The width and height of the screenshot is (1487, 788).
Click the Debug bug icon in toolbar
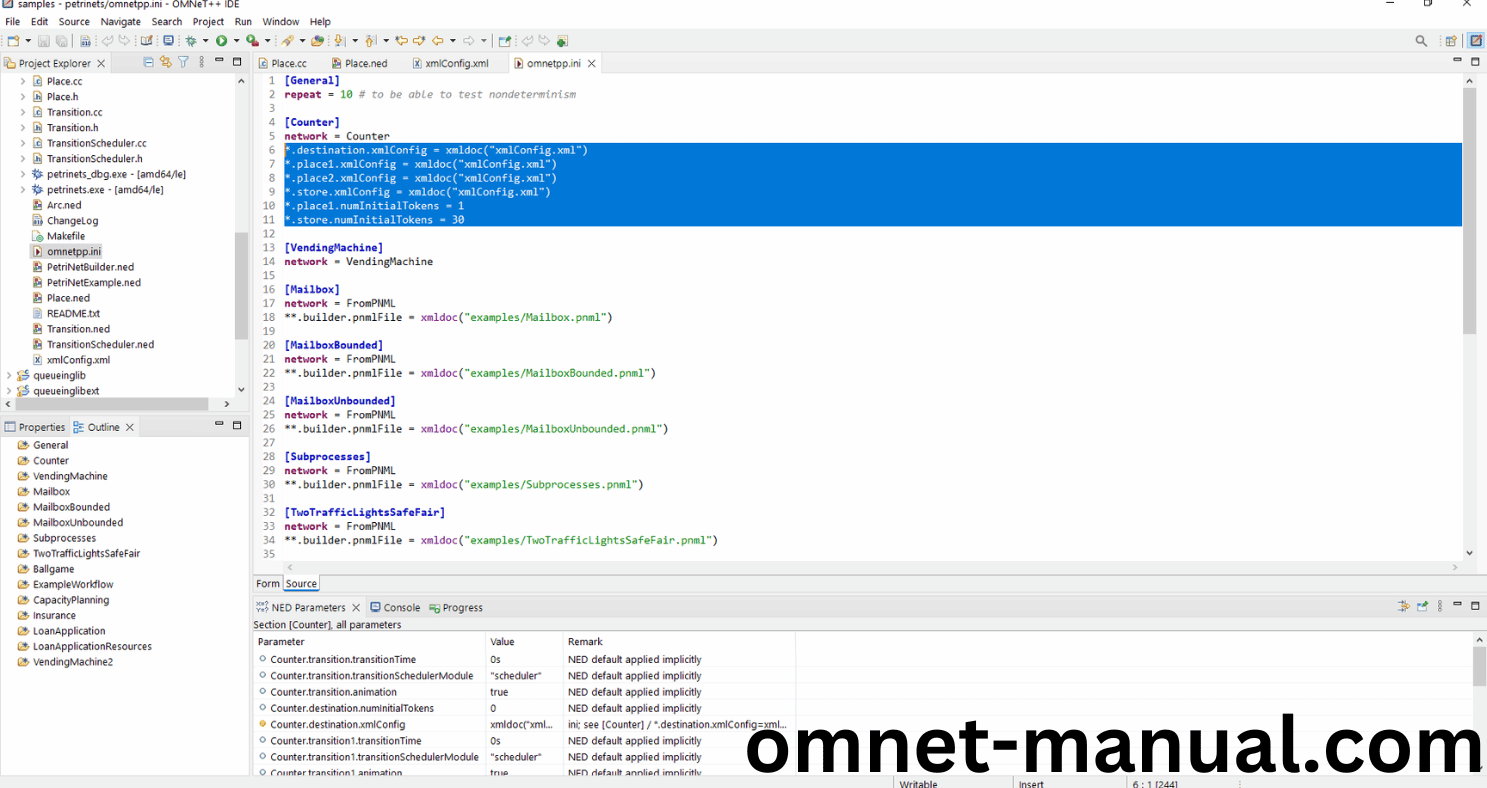coord(191,41)
